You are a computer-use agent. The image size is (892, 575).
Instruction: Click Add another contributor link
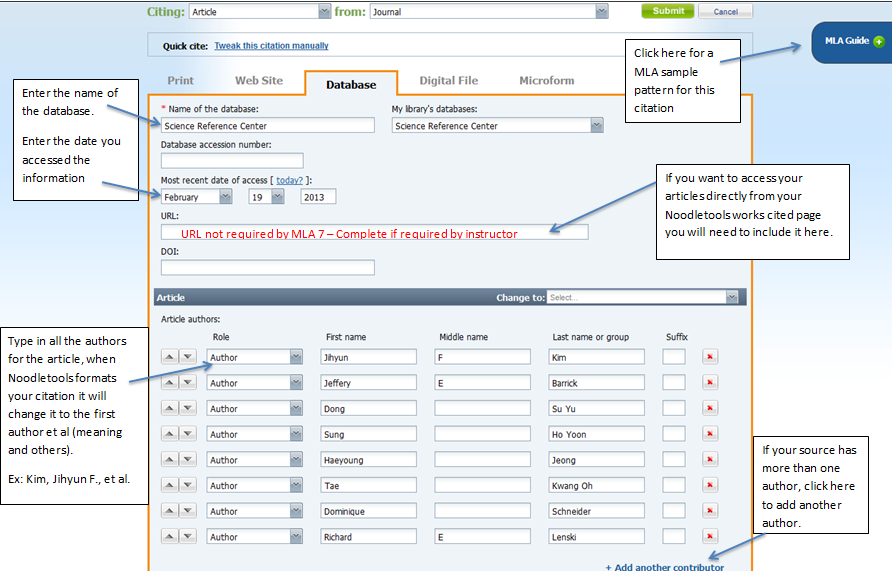664,568
